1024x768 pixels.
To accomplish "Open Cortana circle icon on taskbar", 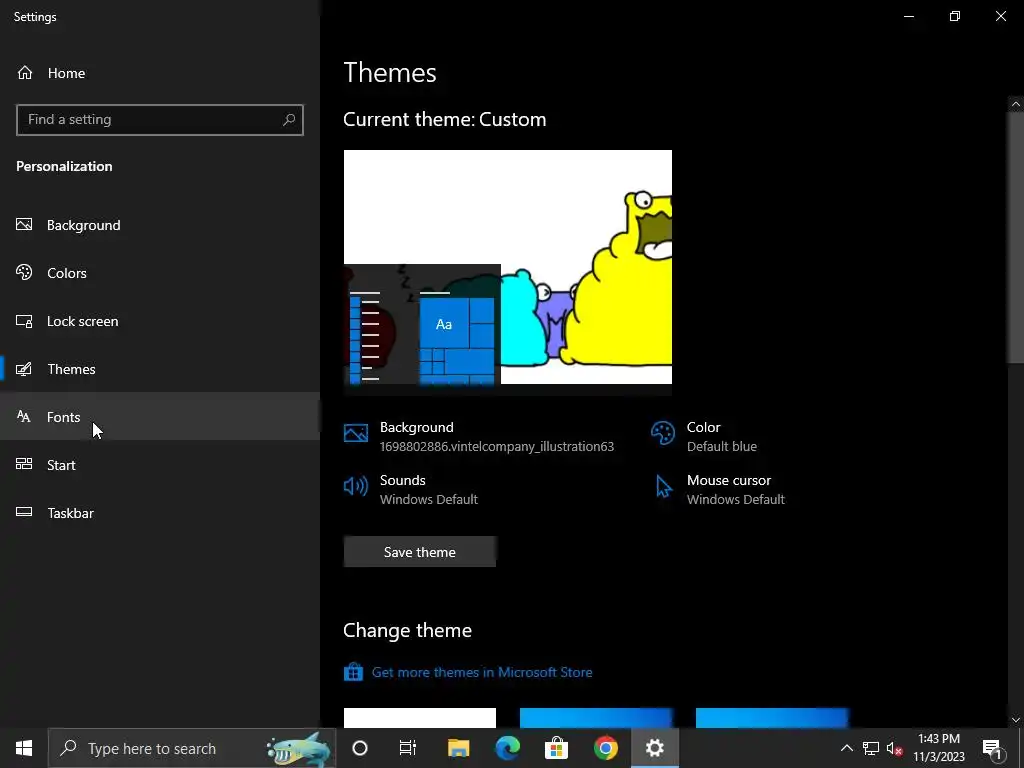I will 360,748.
